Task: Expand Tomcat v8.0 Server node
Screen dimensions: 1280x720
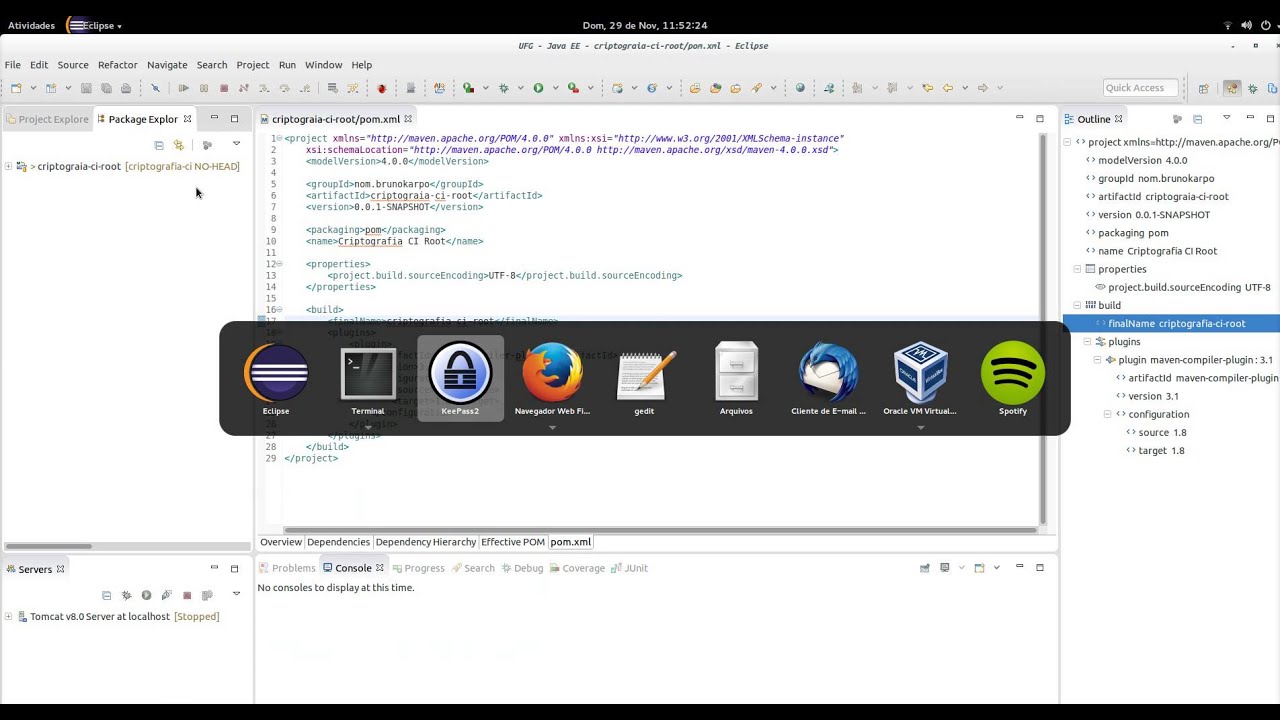Action: [8, 616]
